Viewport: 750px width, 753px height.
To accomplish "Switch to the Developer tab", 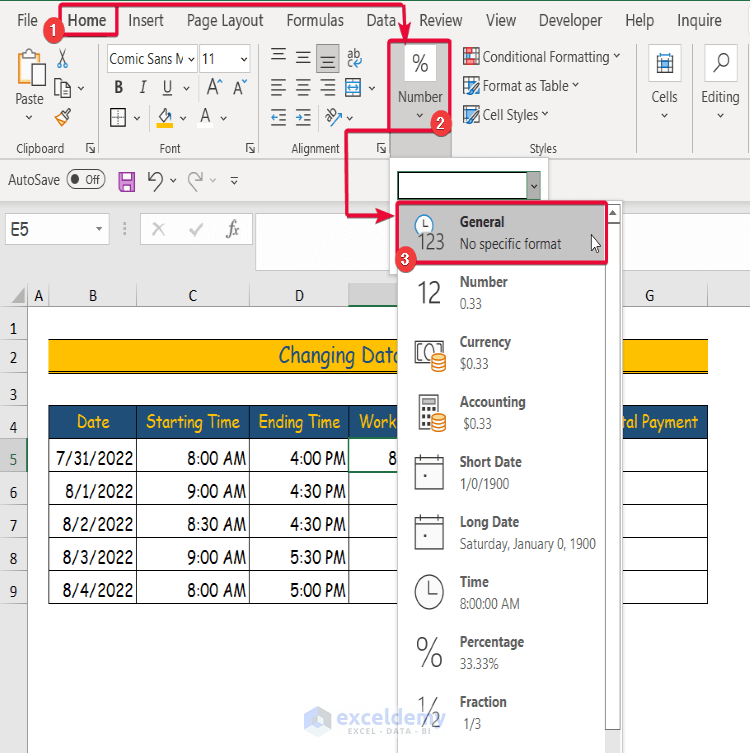I will pos(570,20).
